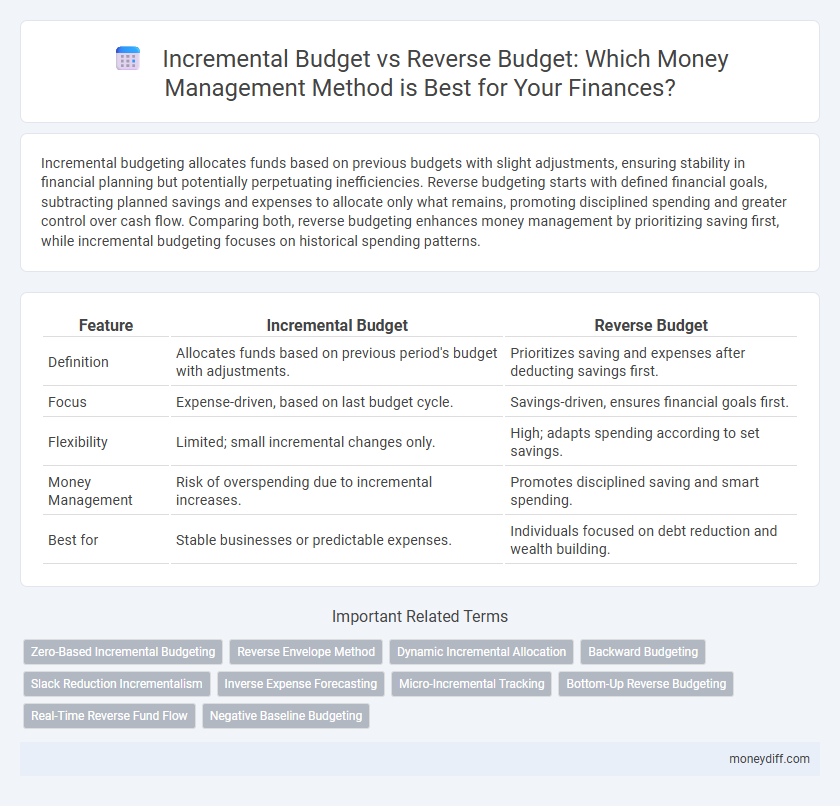Image resolution: width=840 pixels, height=806 pixels.
Task: Select the Important Related Terms heading
Action: (420, 616)
